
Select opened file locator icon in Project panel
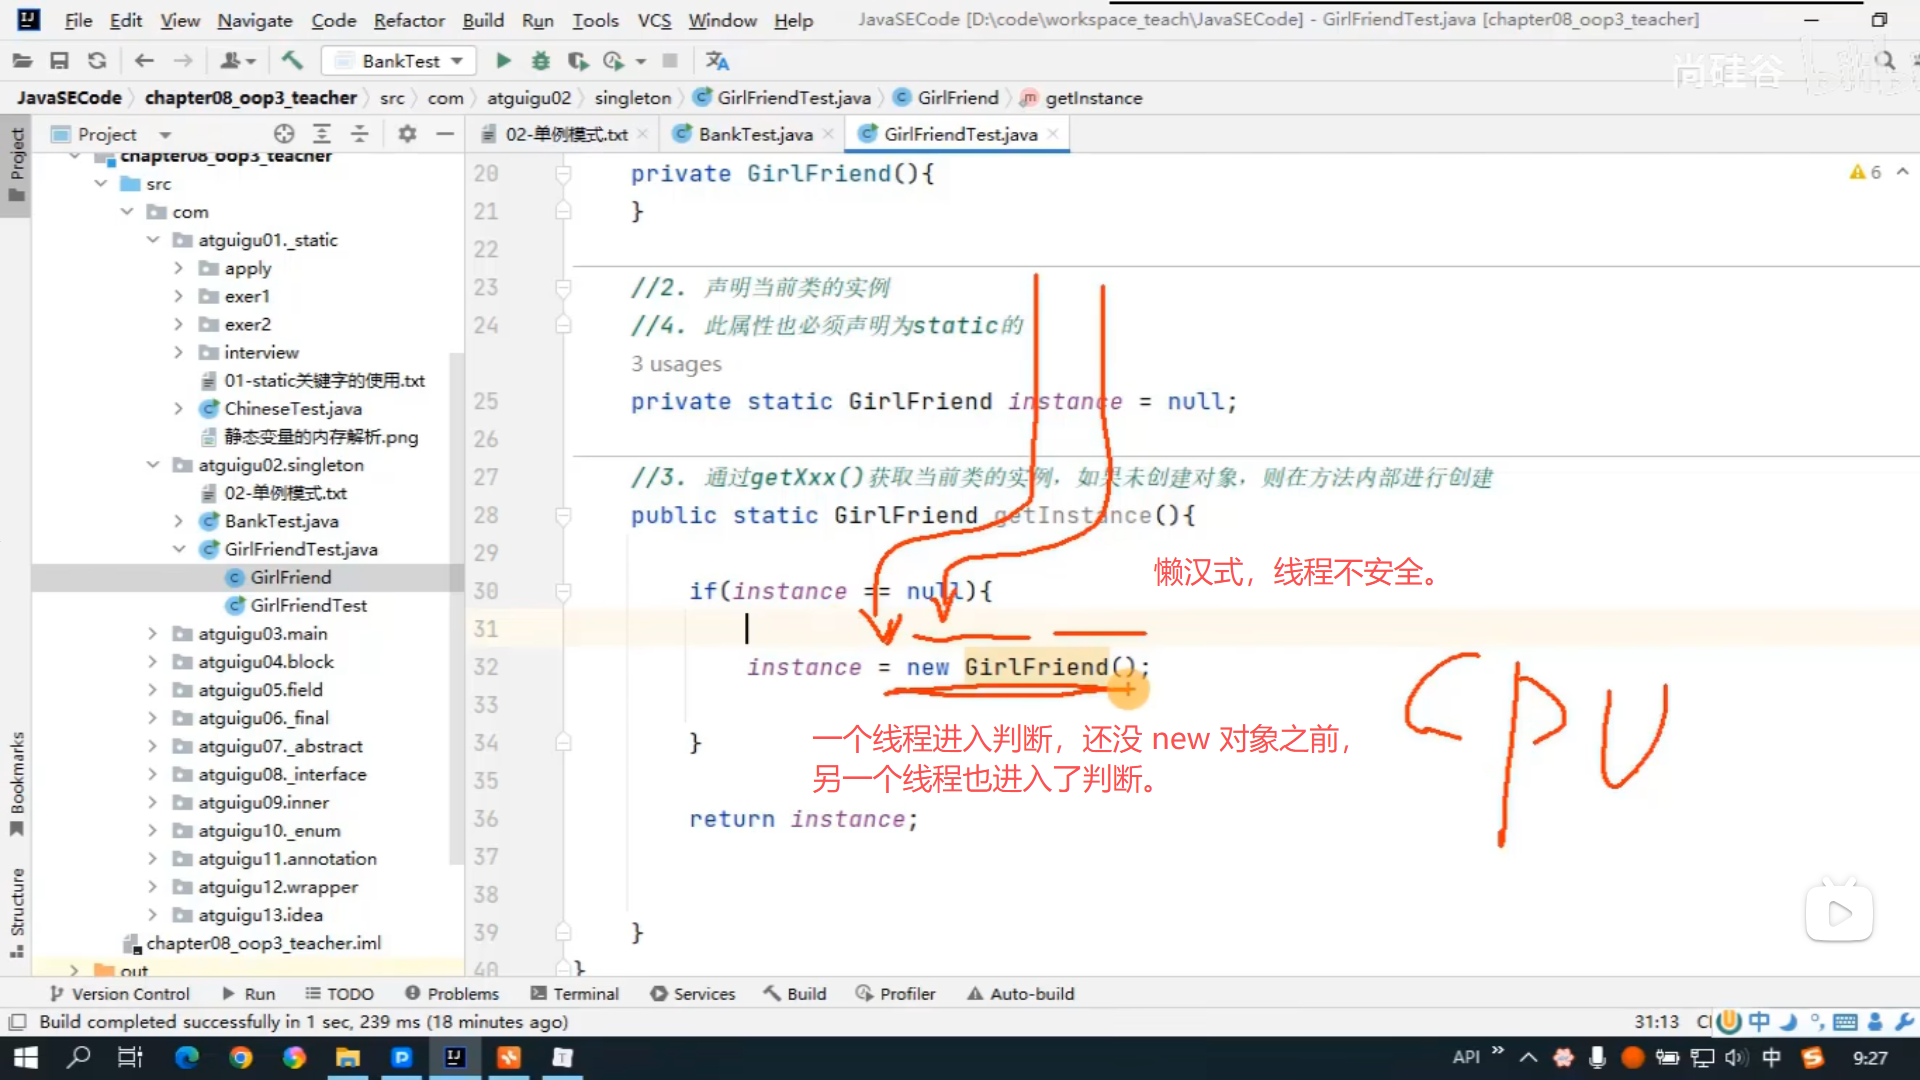click(284, 134)
